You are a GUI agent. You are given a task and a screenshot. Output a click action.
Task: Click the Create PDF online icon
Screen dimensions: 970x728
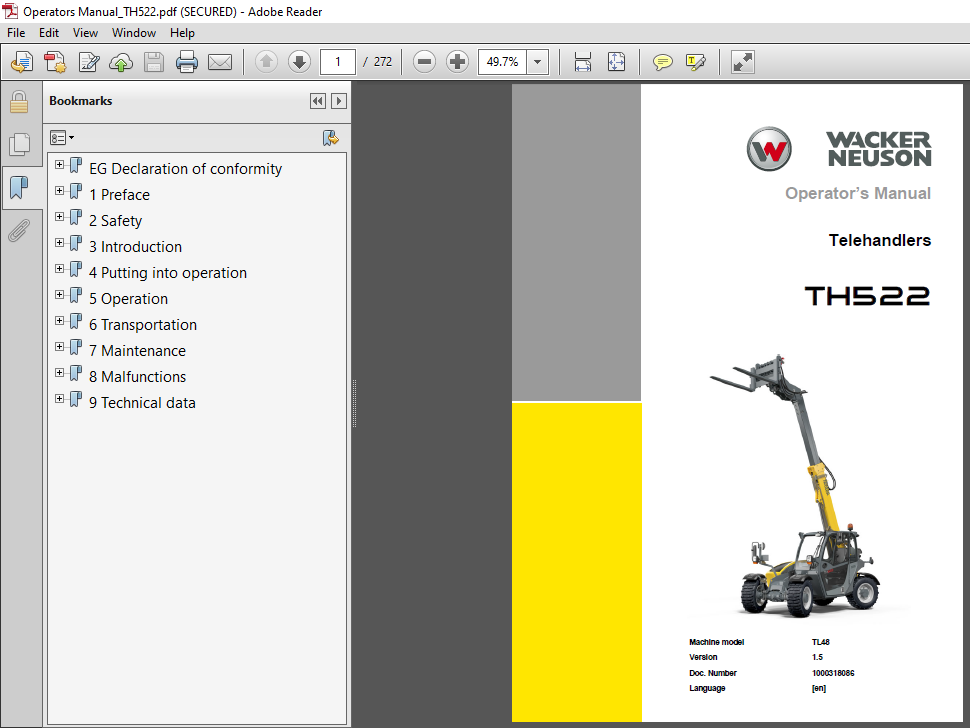pyautogui.click(x=22, y=62)
